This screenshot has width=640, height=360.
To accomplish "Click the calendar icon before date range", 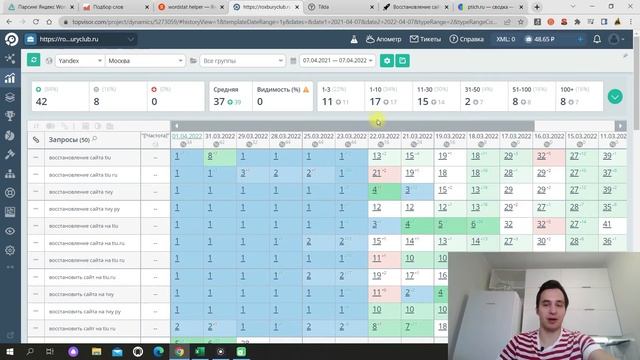I will pos(293,61).
